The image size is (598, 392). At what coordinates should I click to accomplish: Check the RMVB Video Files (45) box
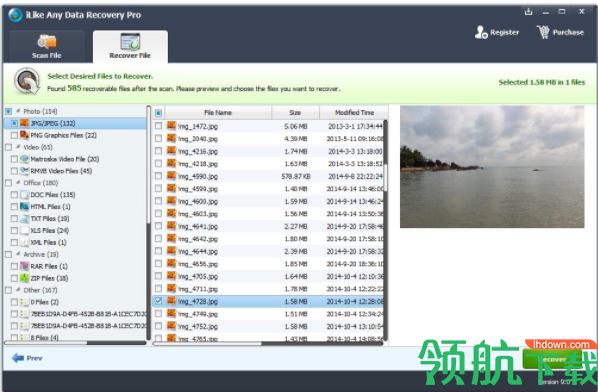14,171
